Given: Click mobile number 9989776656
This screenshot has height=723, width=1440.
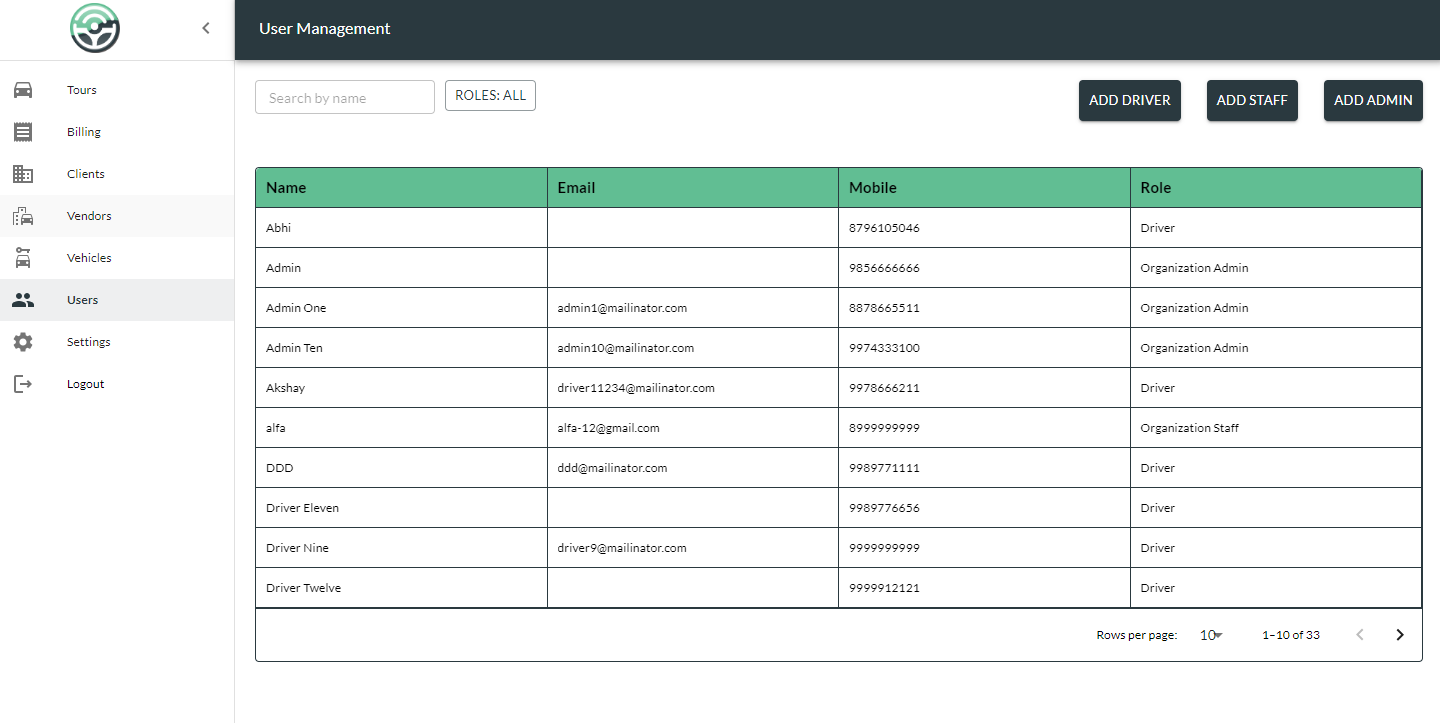Looking at the screenshot, I should click(x=884, y=508).
